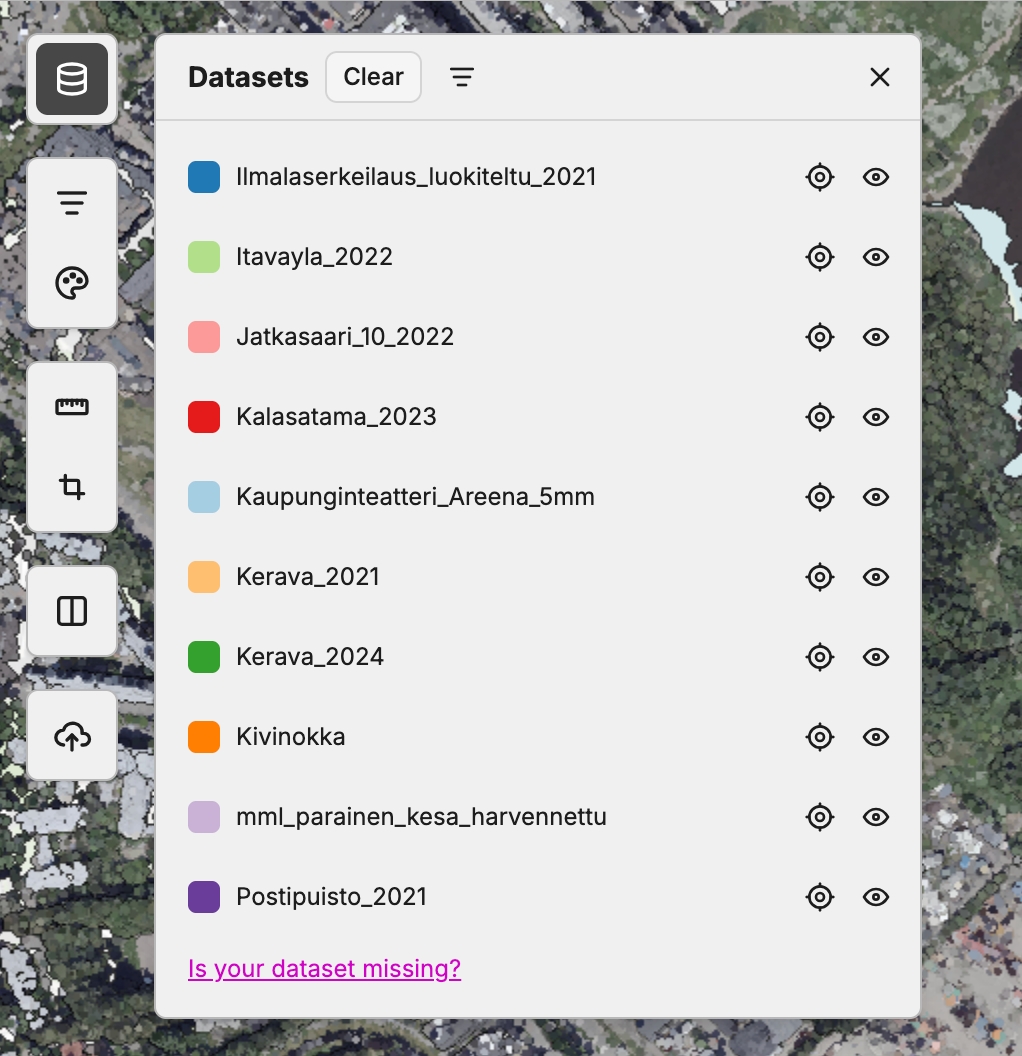Open the split view compare tool
The image size is (1022, 1056).
tap(72, 611)
